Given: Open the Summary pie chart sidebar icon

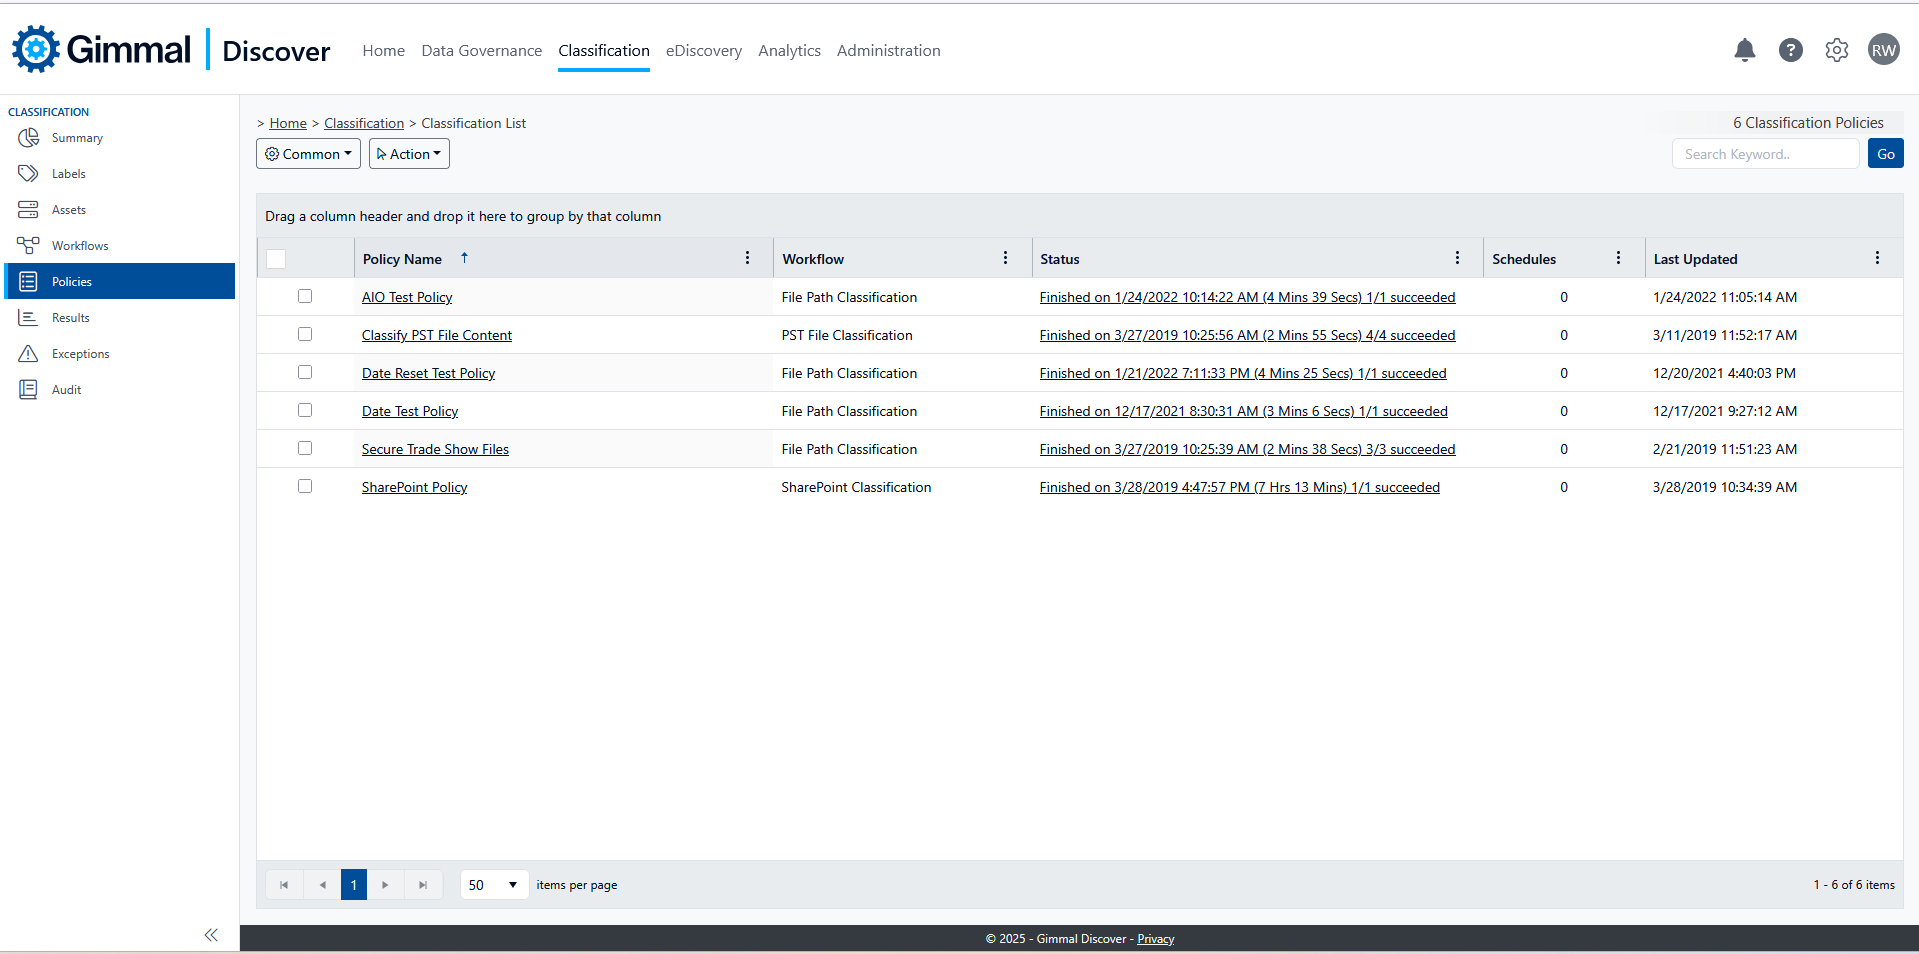Looking at the screenshot, I should click(x=28, y=138).
